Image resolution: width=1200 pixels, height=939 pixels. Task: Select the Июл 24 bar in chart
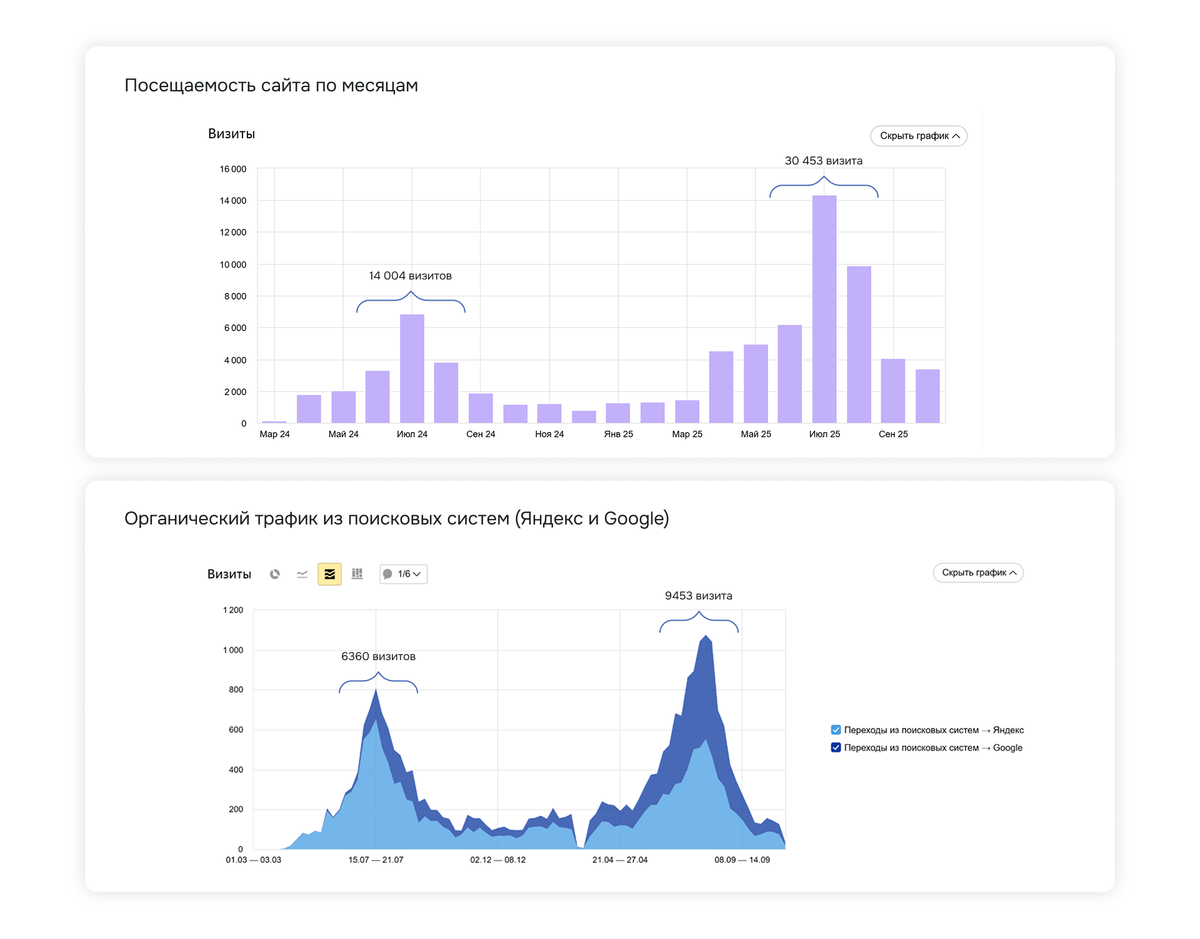pyautogui.click(x=412, y=369)
